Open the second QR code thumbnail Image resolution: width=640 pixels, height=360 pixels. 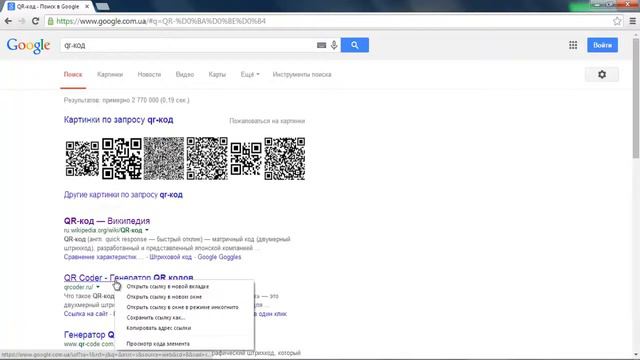(122, 159)
